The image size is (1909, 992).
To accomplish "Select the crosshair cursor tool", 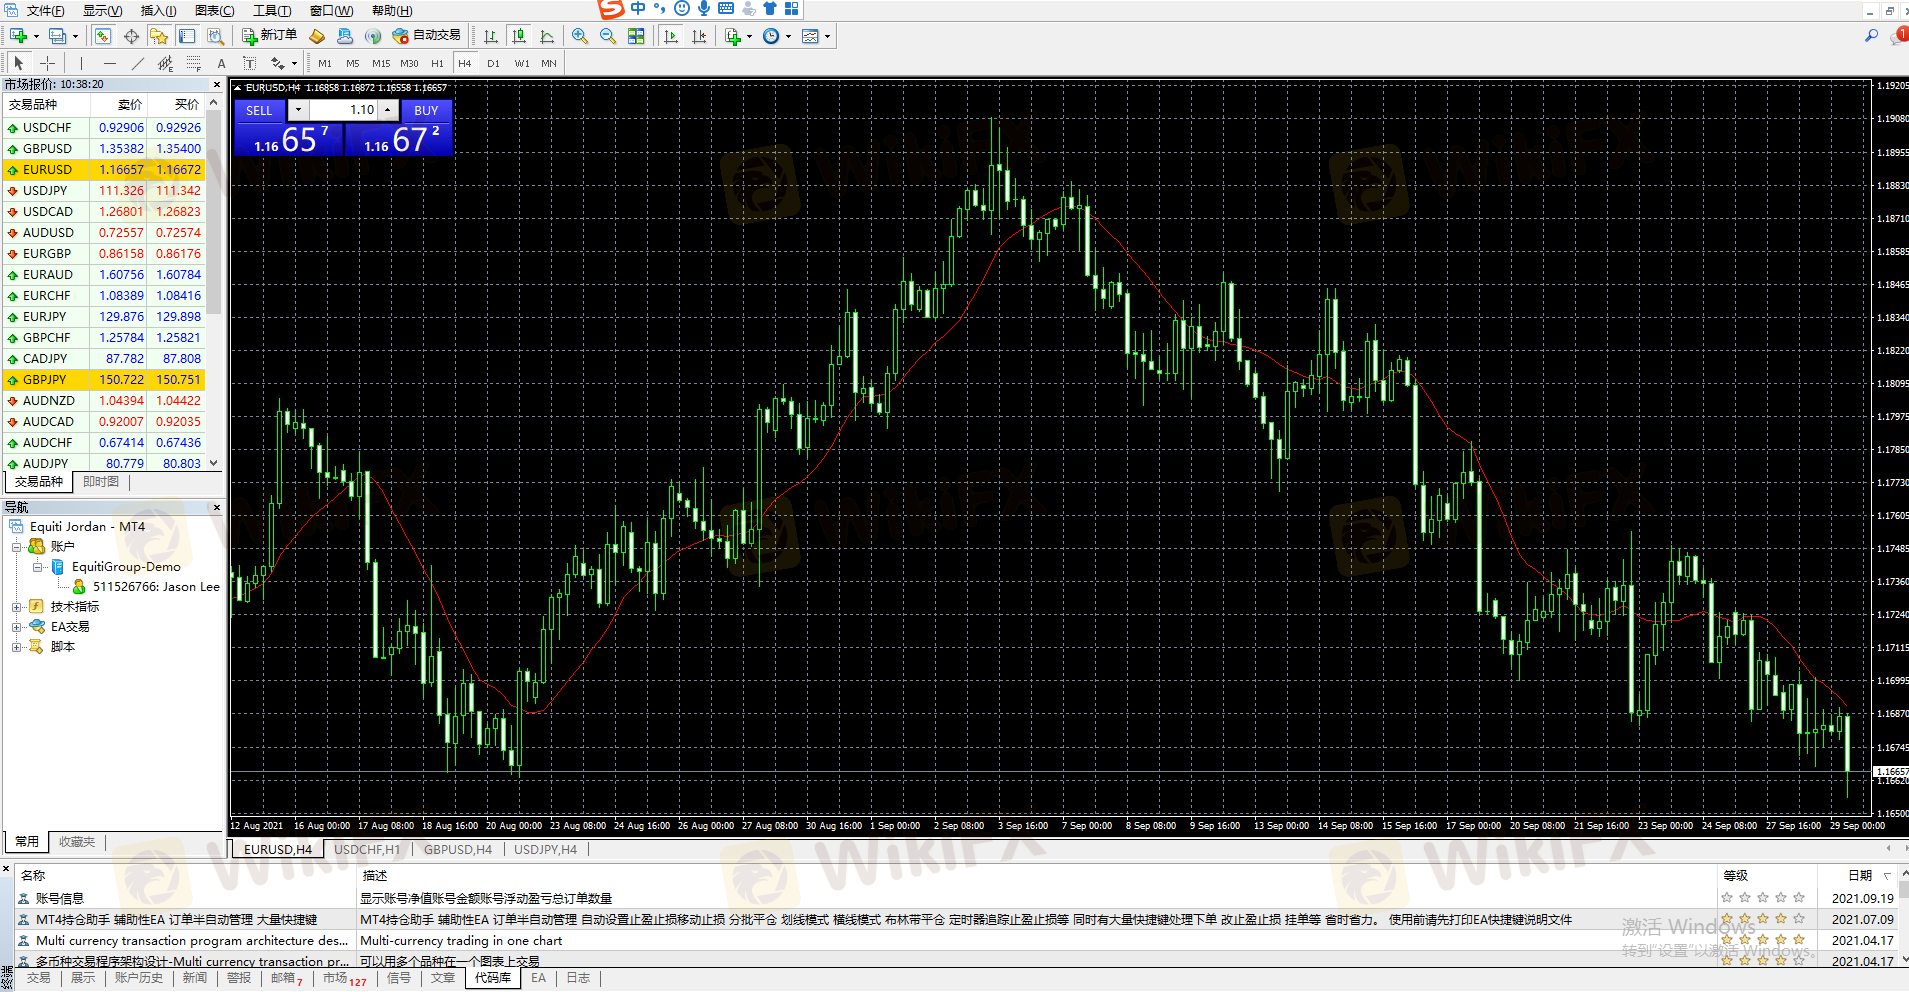I will pyautogui.click(x=47, y=63).
